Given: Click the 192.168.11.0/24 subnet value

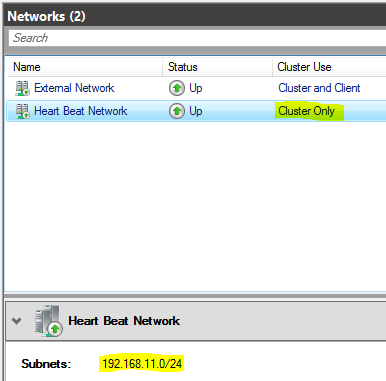Looking at the screenshot, I should pos(142,363).
